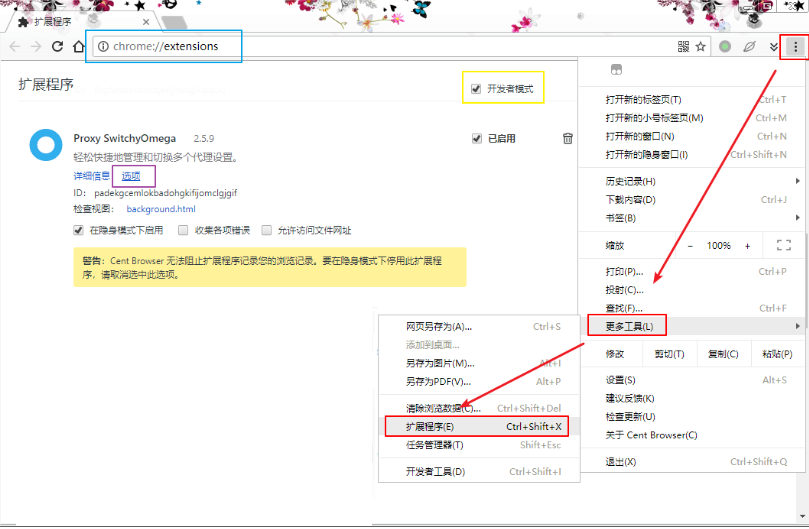Select 建议反馈(K) menu item
Image resolution: width=809 pixels, height=529 pixels.
(x=691, y=398)
